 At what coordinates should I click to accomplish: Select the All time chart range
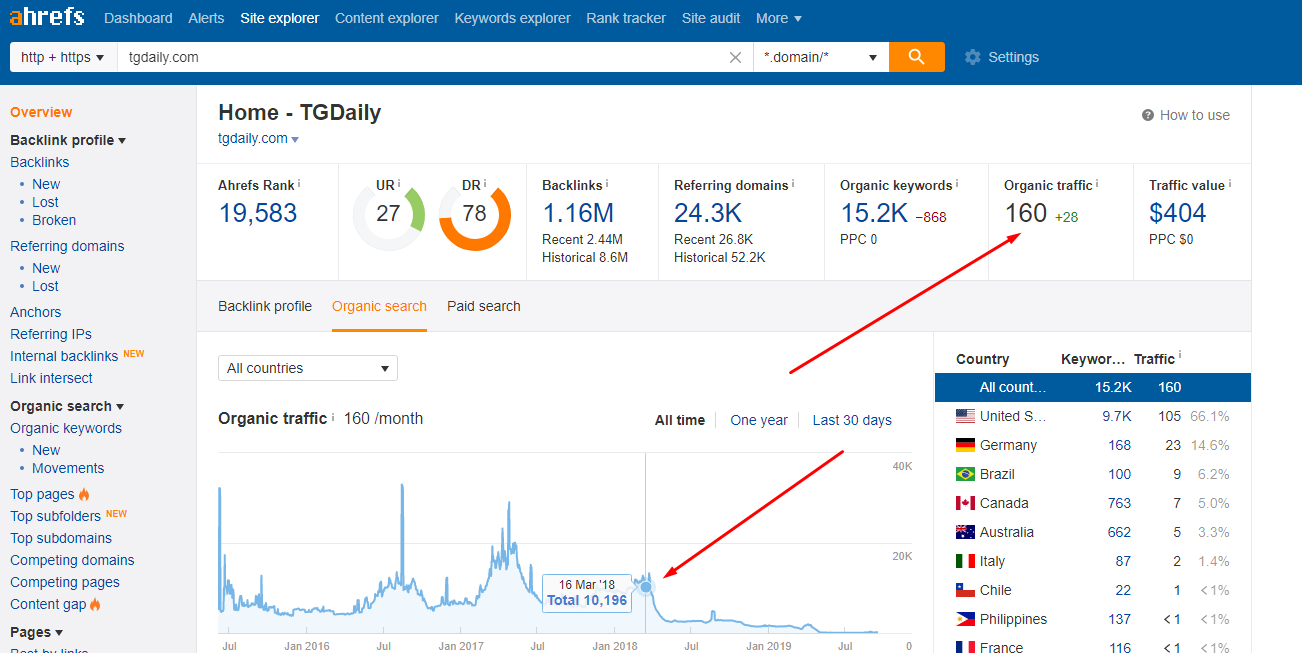point(680,420)
